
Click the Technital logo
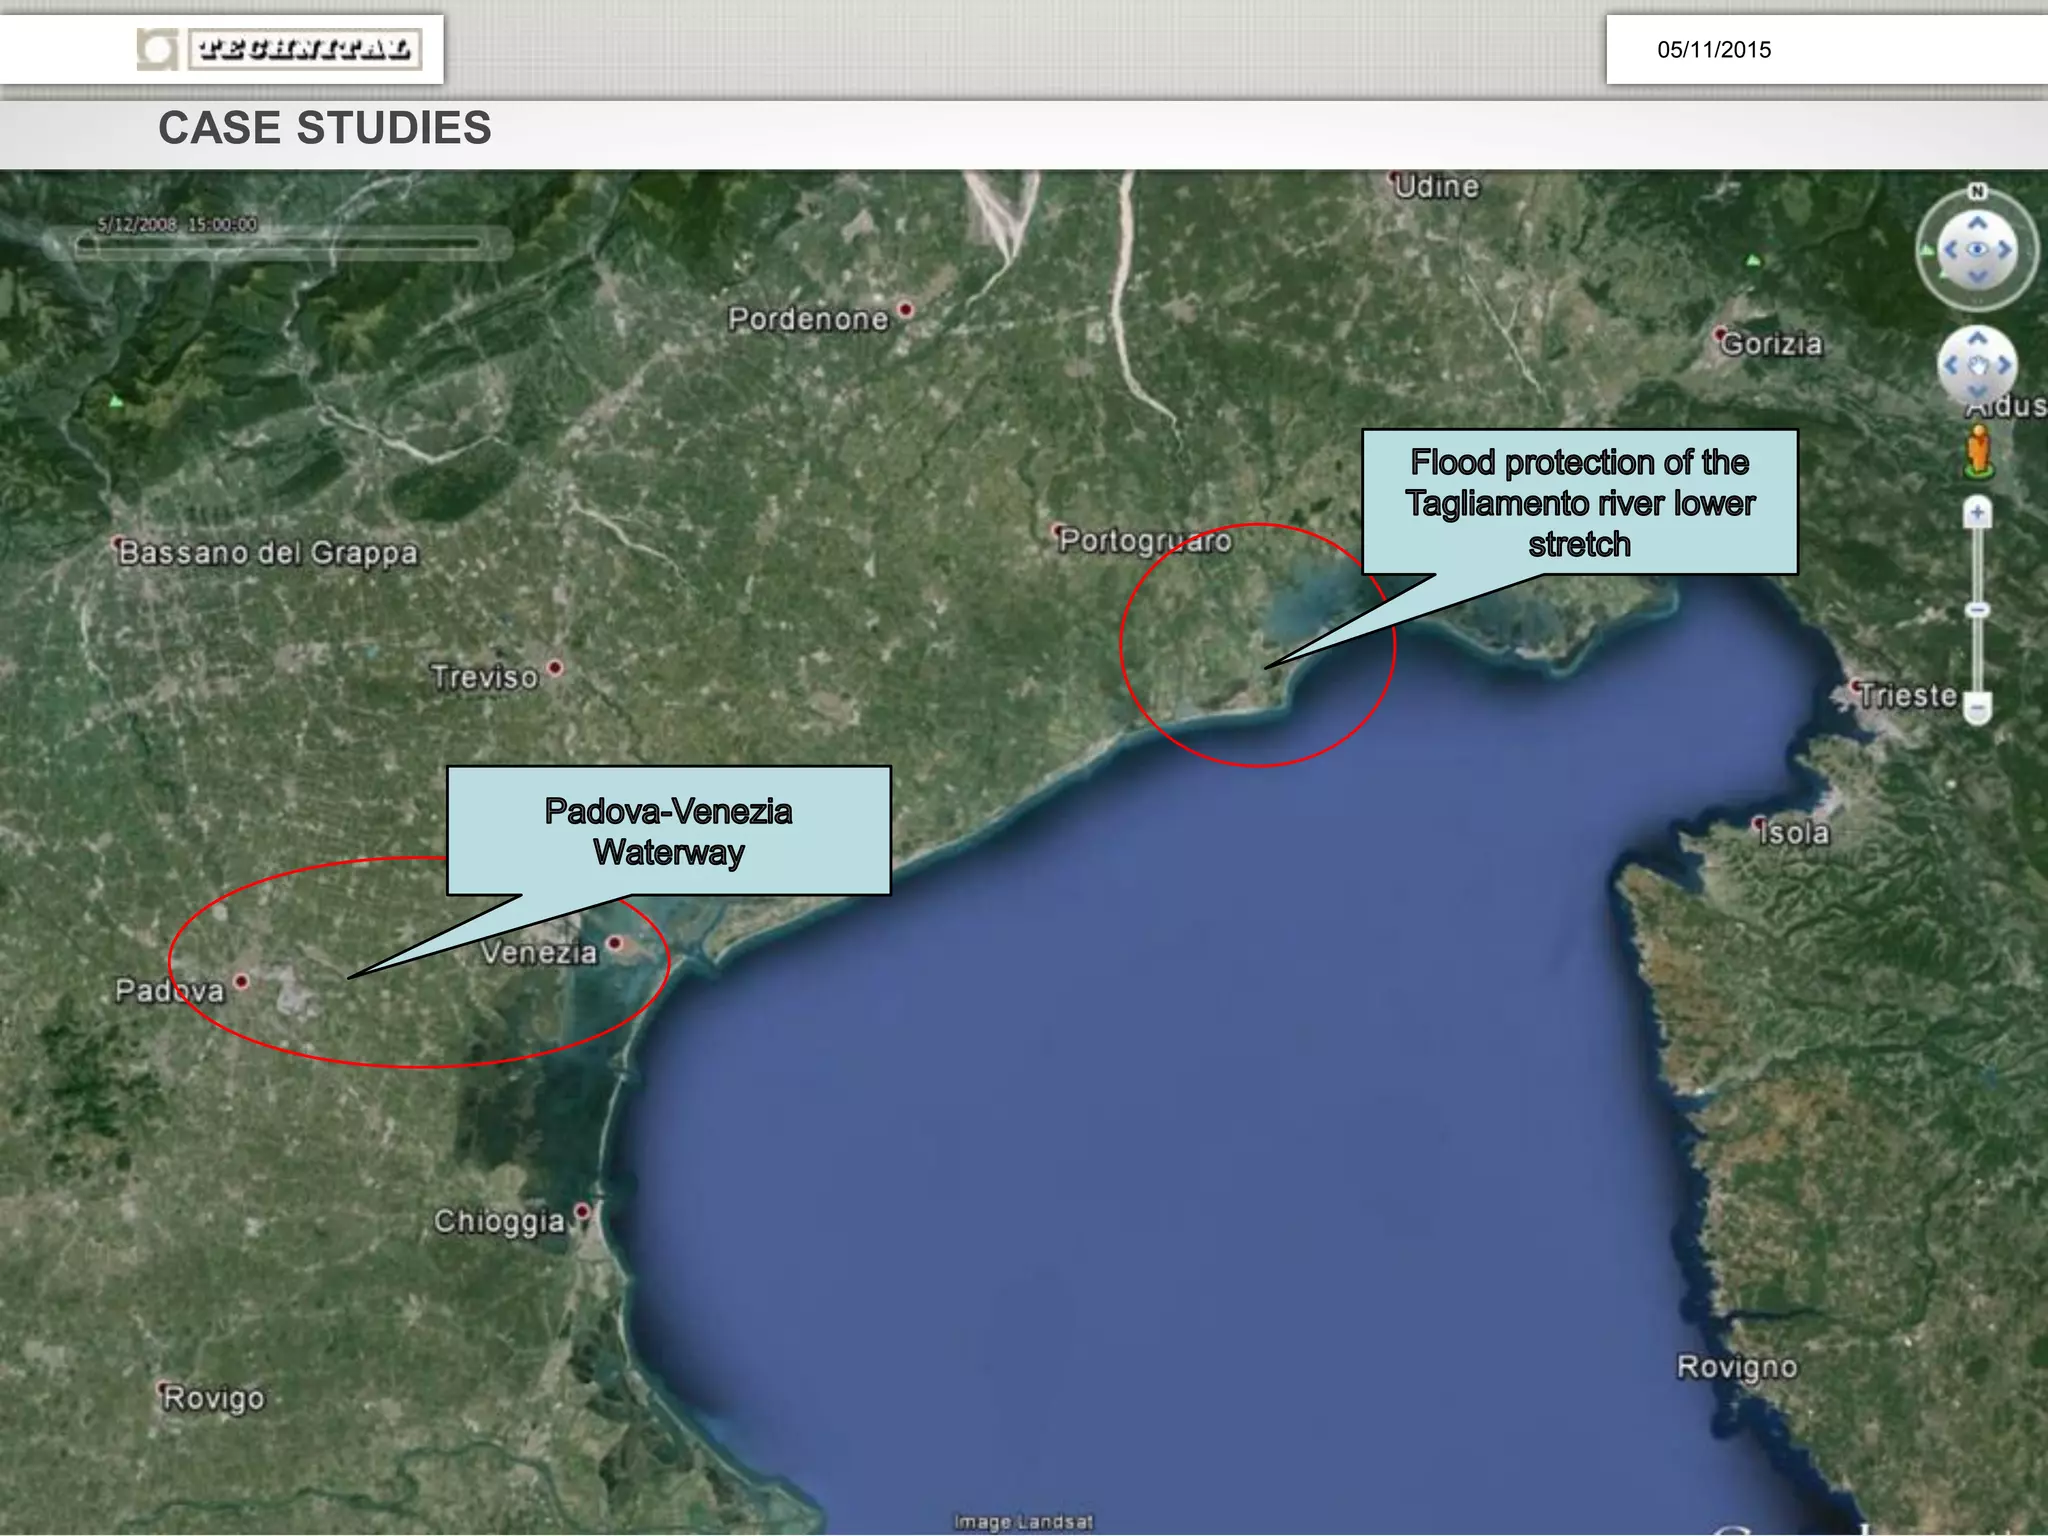coord(279,49)
